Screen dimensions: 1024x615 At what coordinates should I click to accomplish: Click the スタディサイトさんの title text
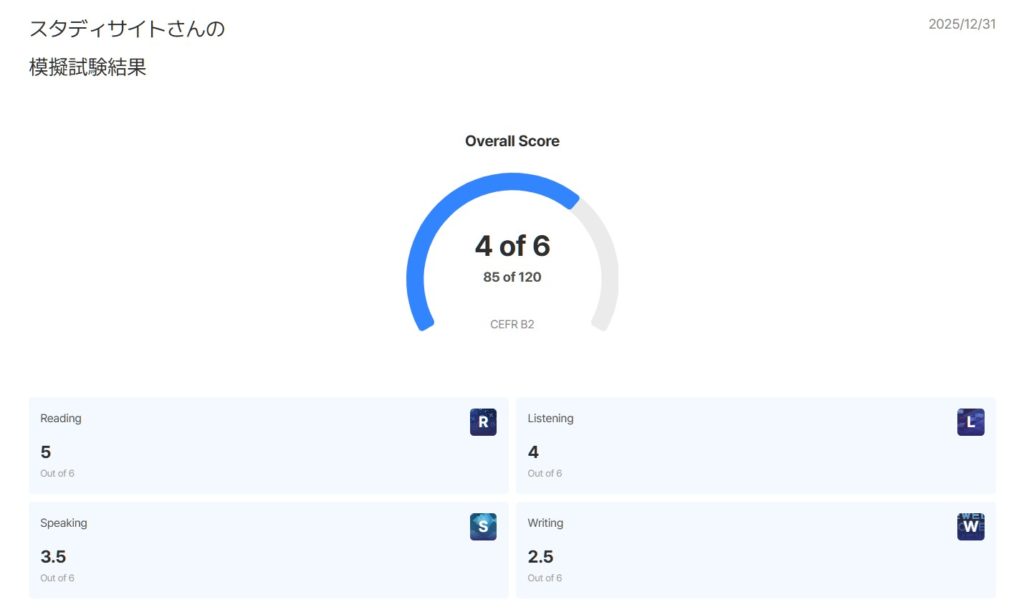click(x=127, y=29)
